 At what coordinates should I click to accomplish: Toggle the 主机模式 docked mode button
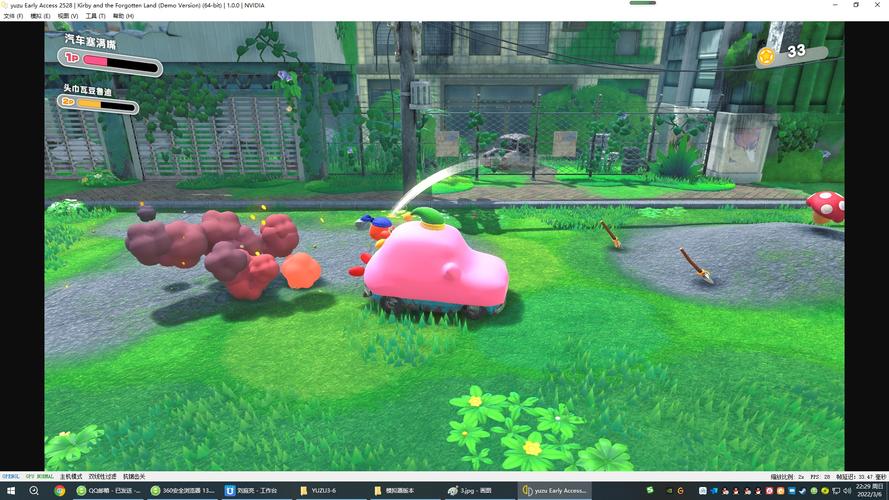click(x=71, y=476)
